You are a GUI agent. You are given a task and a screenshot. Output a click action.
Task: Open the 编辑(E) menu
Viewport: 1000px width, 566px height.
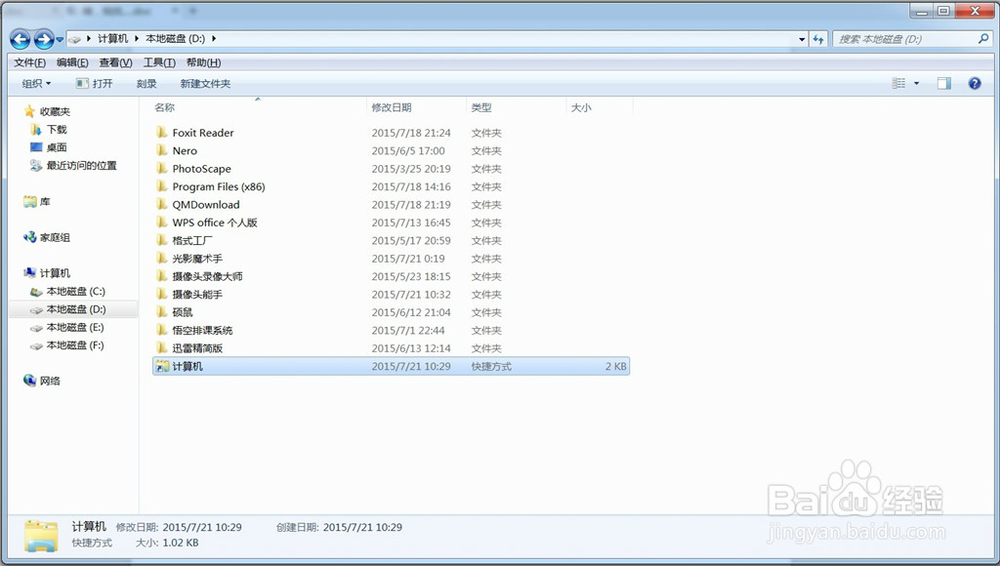click(72, 63)
